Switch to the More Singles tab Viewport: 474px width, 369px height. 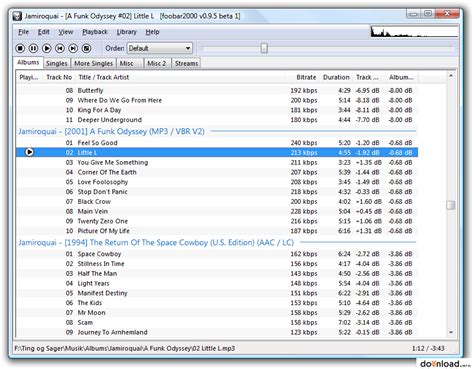click(94, 63)
